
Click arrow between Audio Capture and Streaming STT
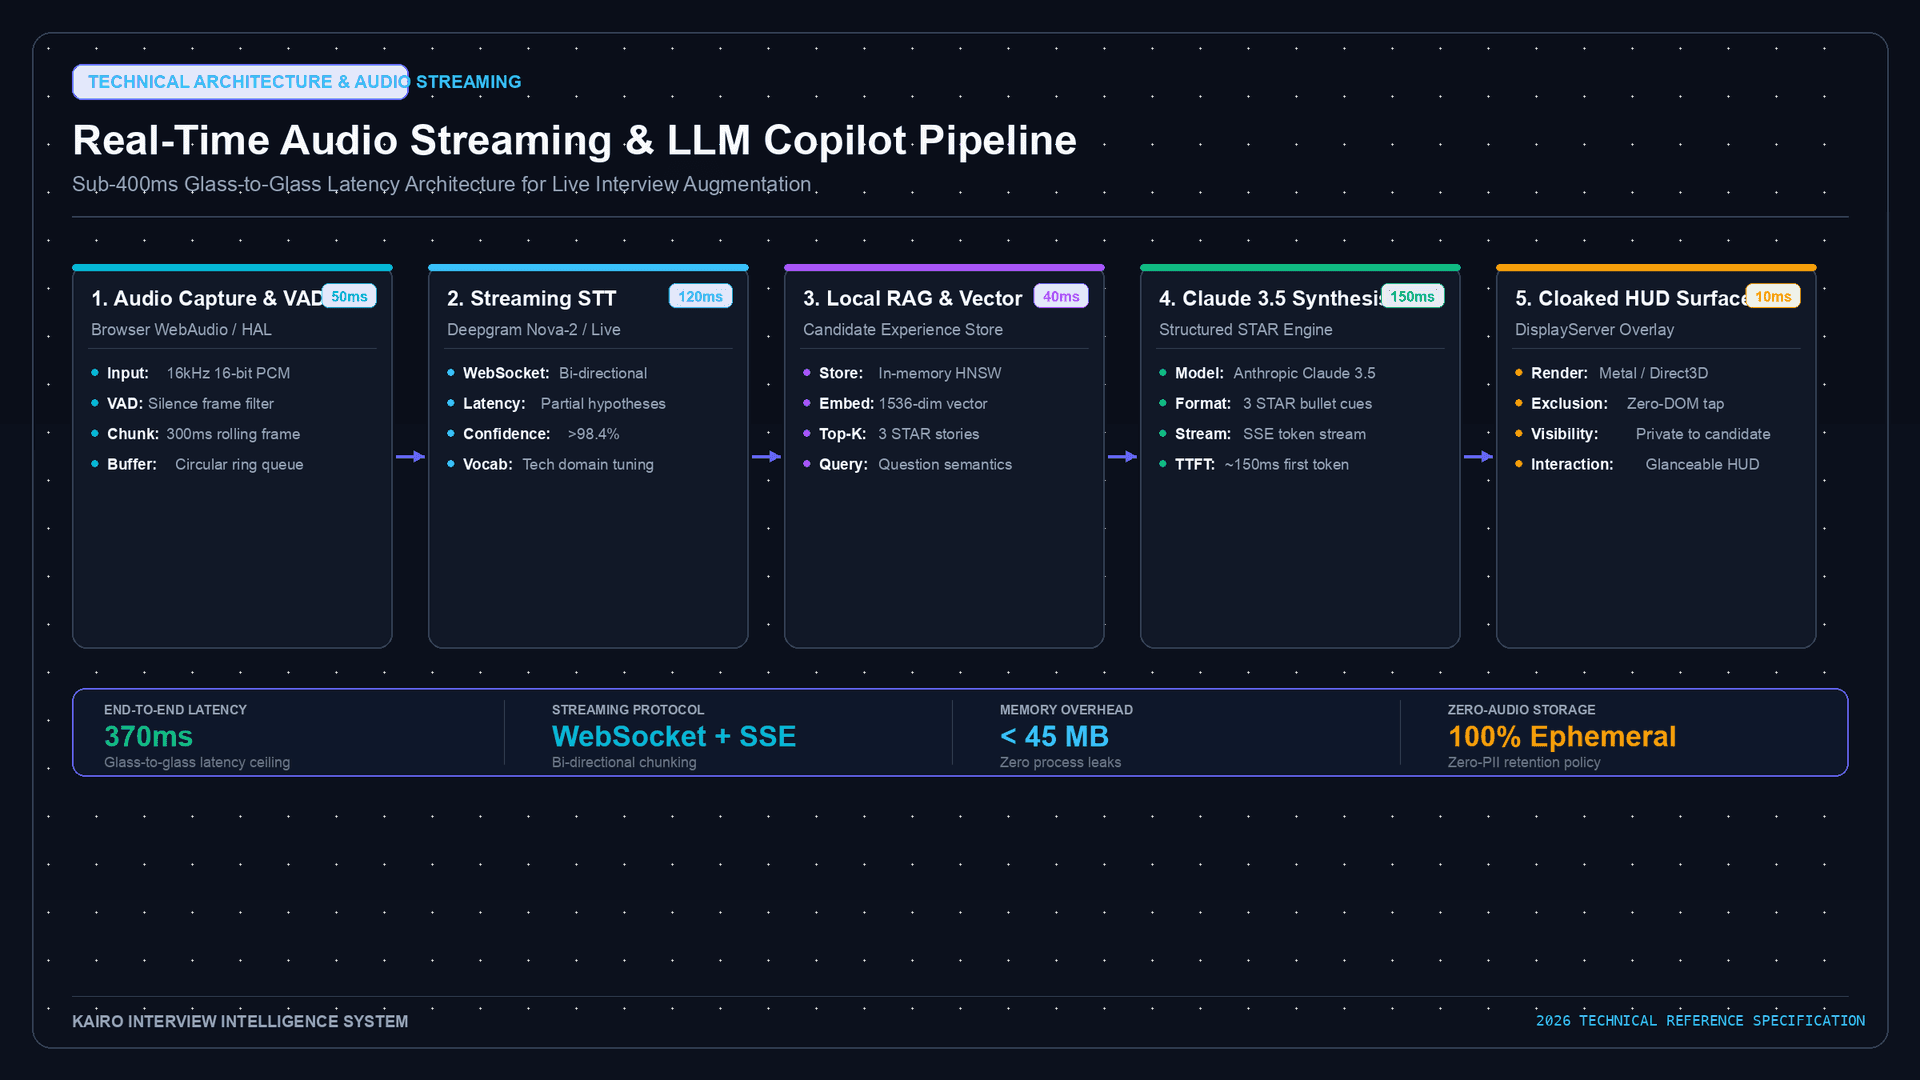tap(410, 456)
